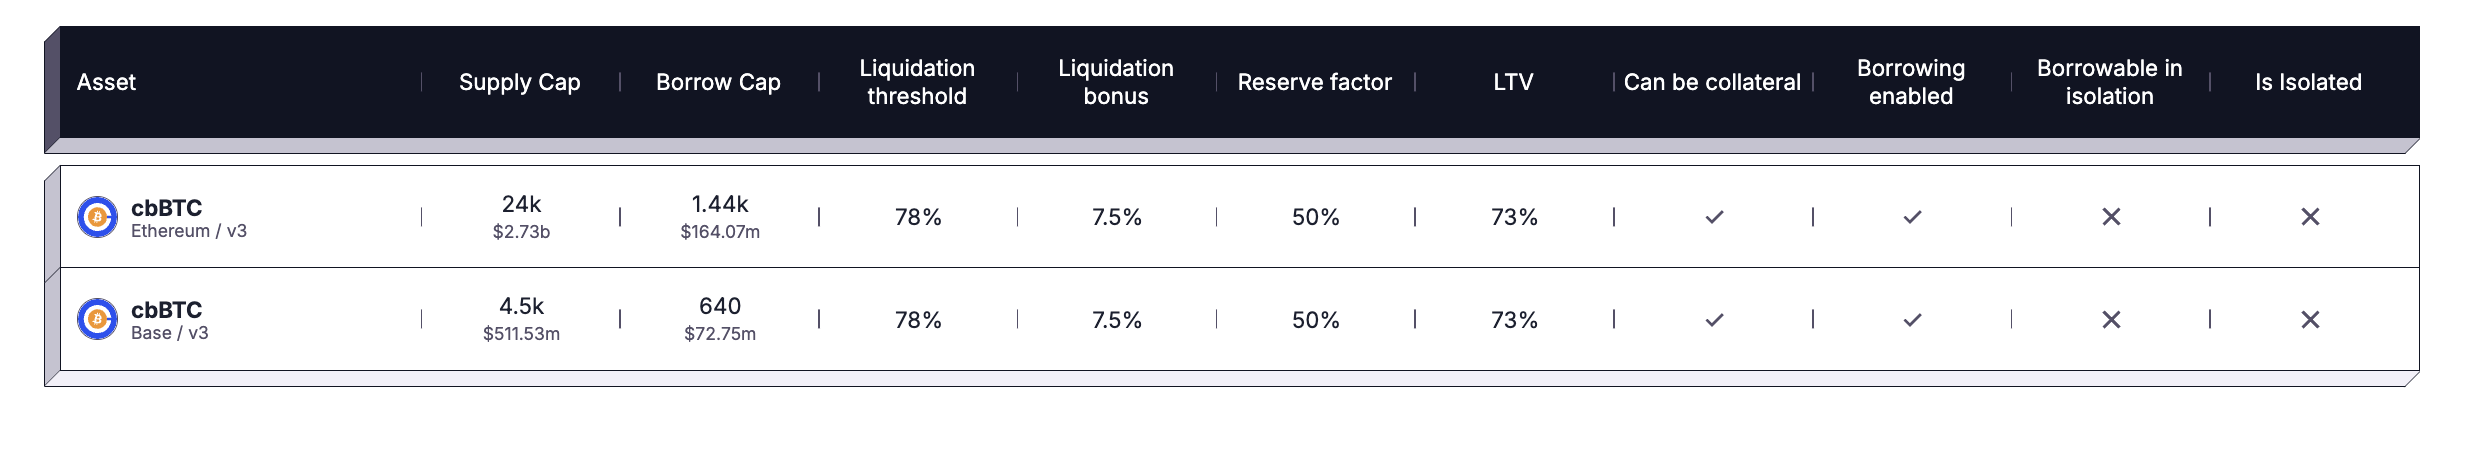Open the cbBTC Ethereum / v3 asset link

pos(167,209)
